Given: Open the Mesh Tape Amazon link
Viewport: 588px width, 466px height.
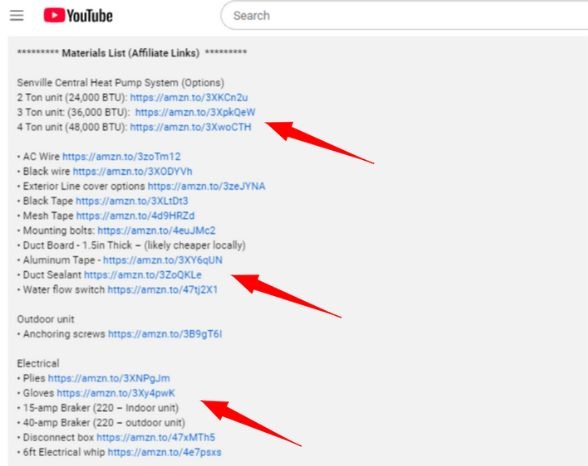Looking at the screenshot, I should [135, 216].
